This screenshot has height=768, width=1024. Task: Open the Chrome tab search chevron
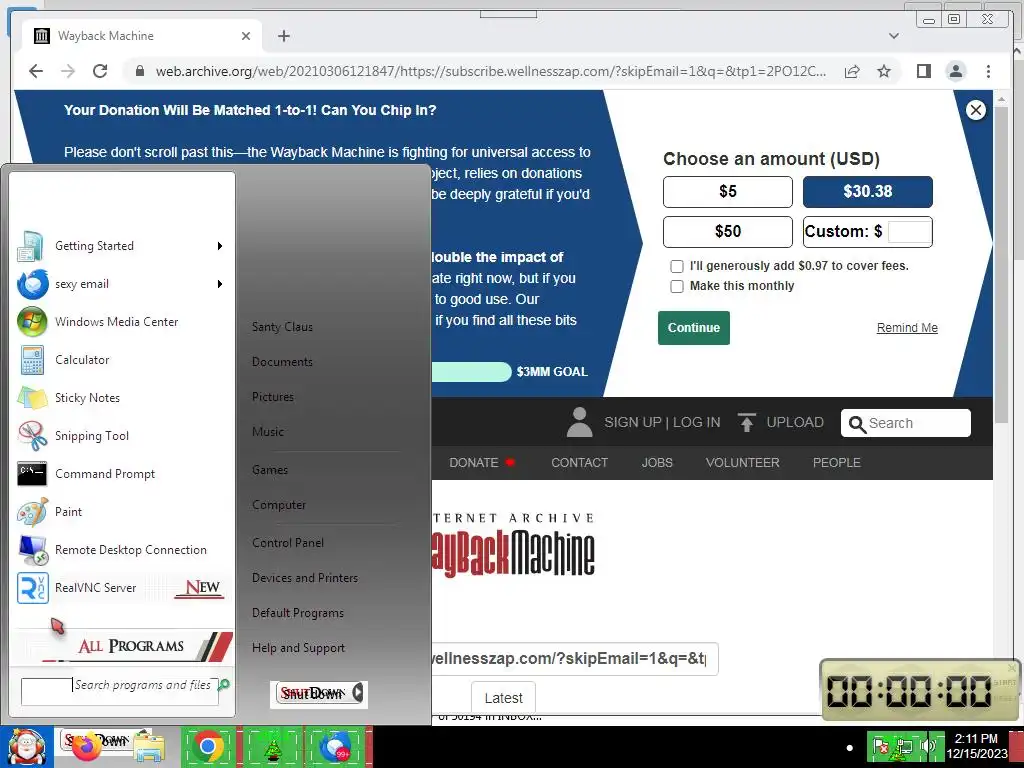893,36
